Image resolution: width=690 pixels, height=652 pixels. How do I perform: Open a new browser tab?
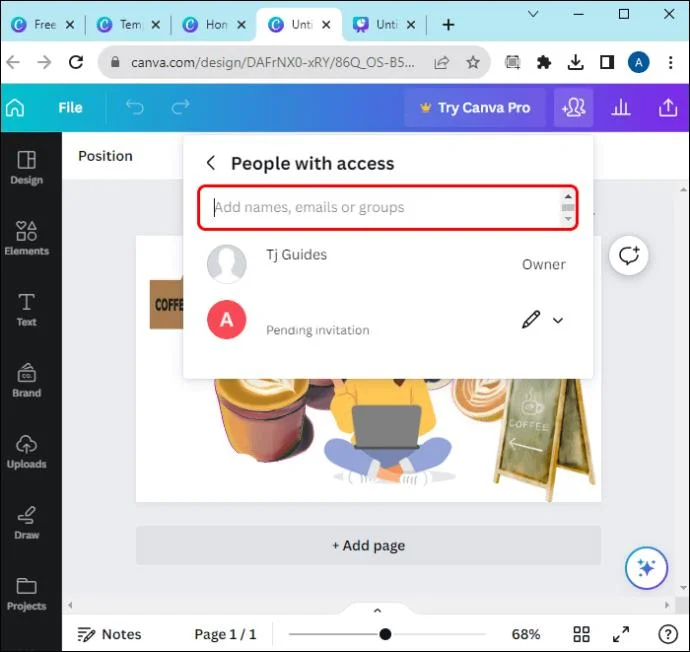pyautogui.click(x=448, y=25)
